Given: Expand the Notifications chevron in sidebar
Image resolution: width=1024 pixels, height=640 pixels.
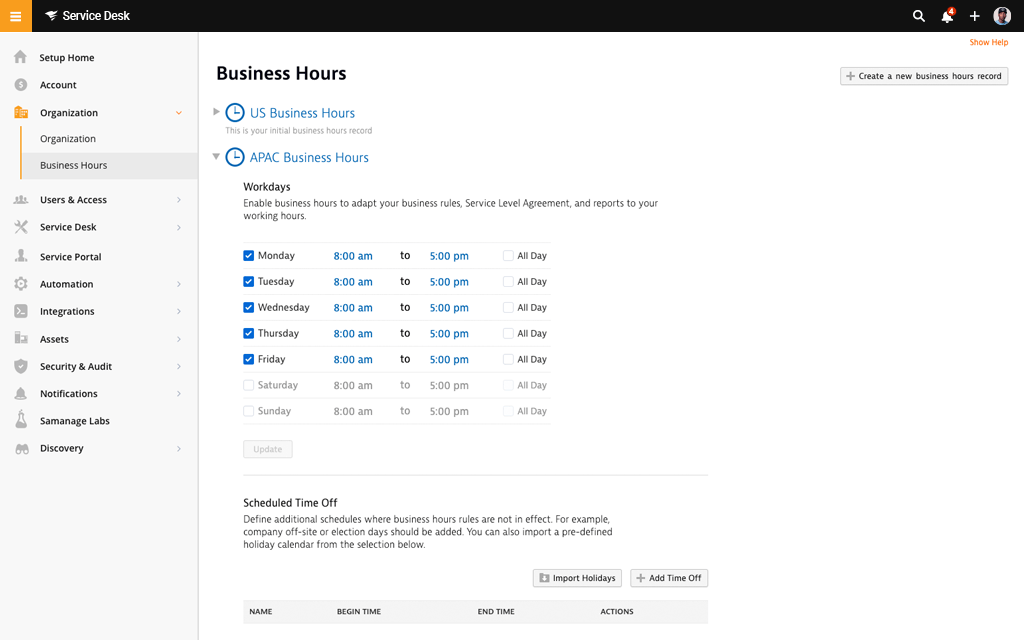Looking at the screenshot, I should pos(178,394).
